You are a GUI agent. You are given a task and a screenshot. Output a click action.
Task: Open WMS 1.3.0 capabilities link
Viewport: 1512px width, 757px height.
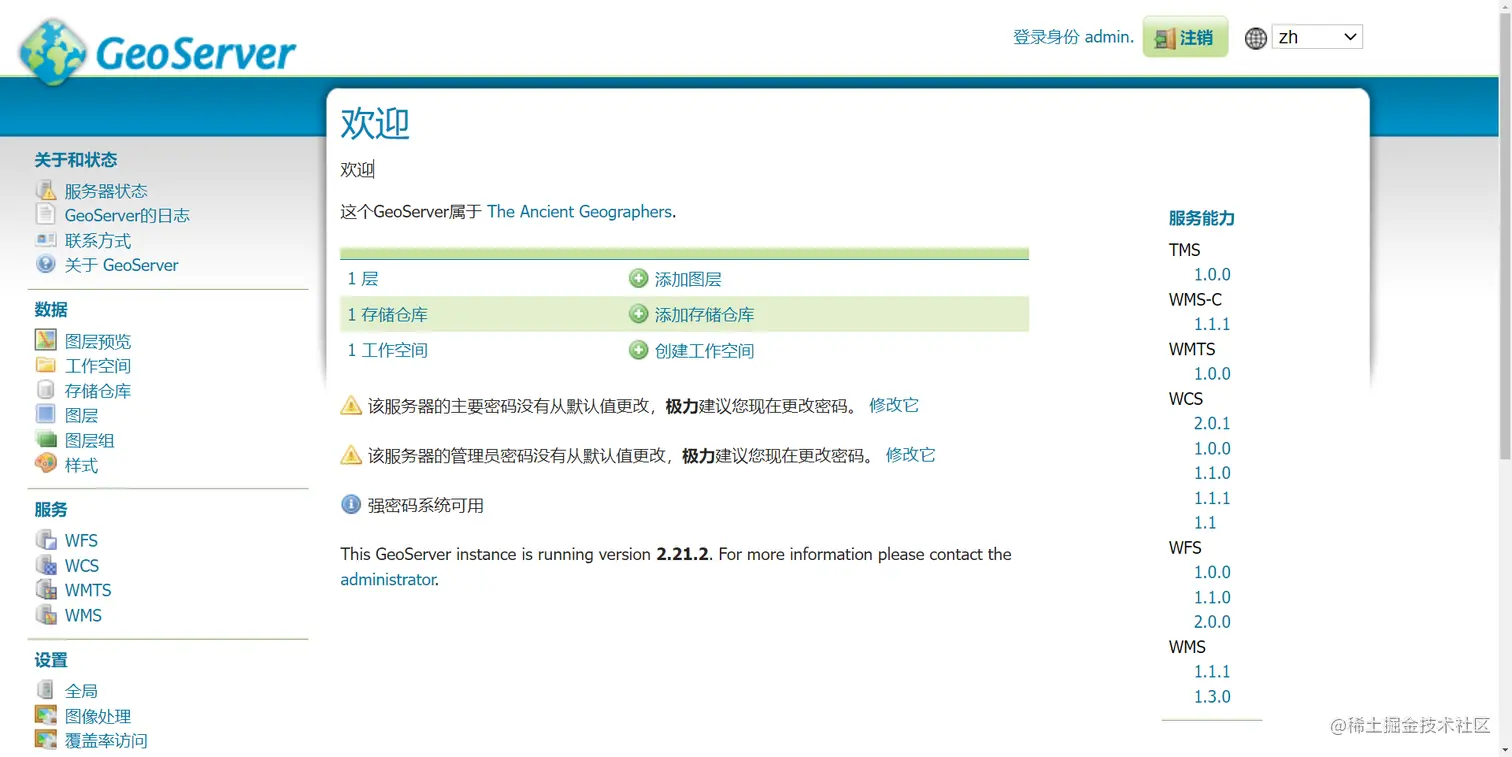coord(1212,697)
